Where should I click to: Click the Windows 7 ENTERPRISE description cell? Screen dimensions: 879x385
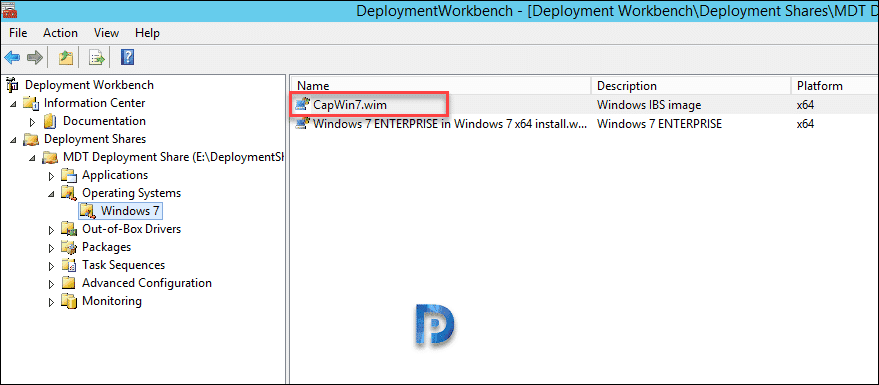(659, 123)
